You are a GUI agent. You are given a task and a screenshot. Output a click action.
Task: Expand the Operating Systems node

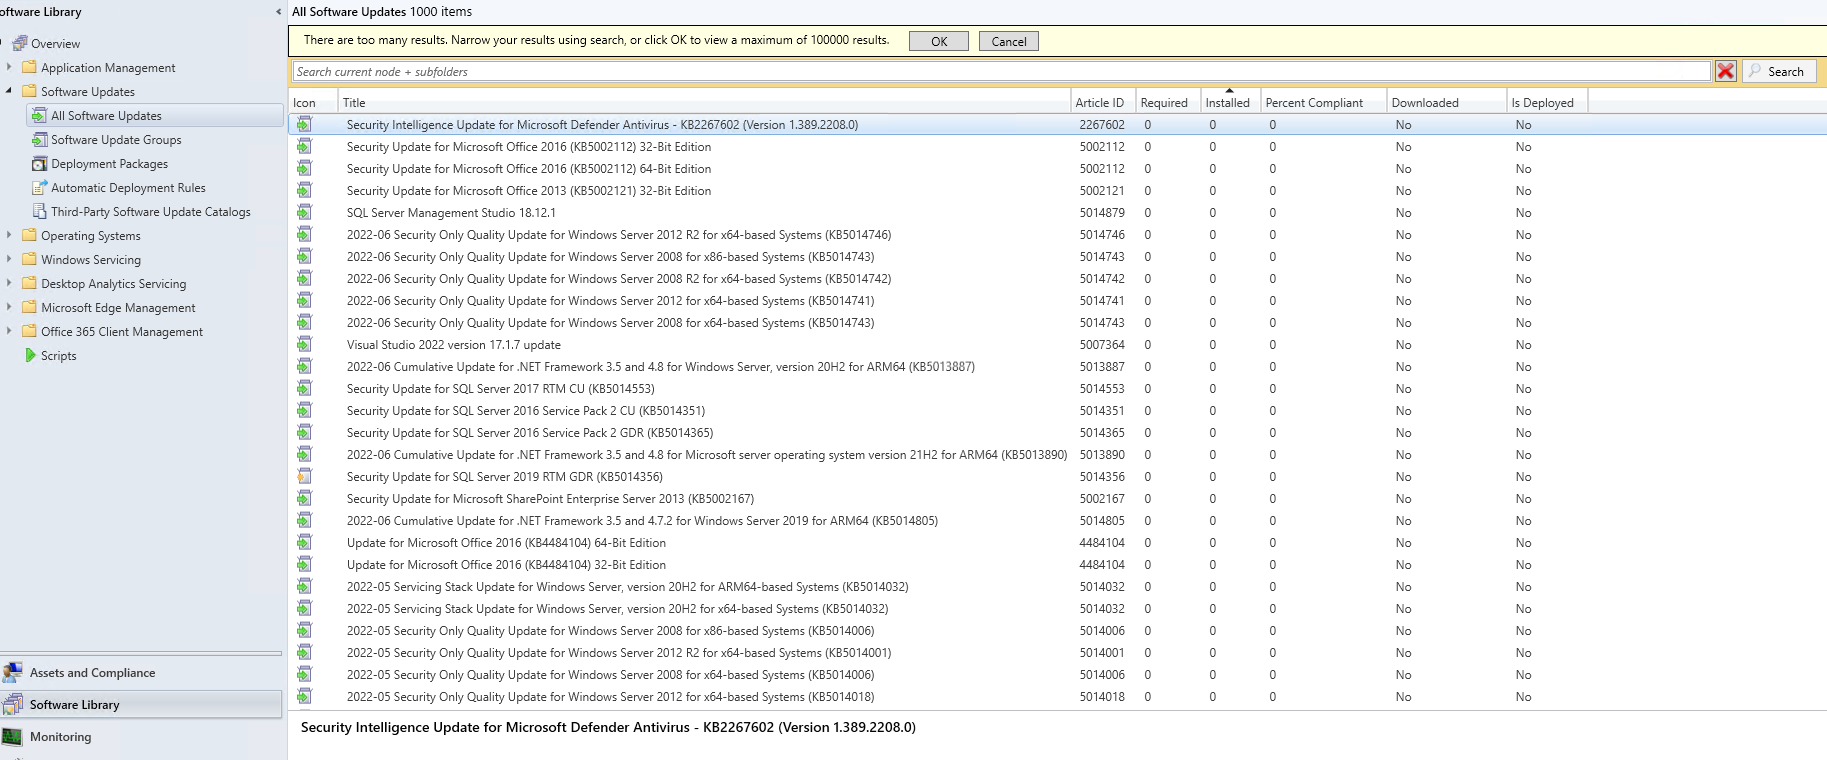(9, 235)
